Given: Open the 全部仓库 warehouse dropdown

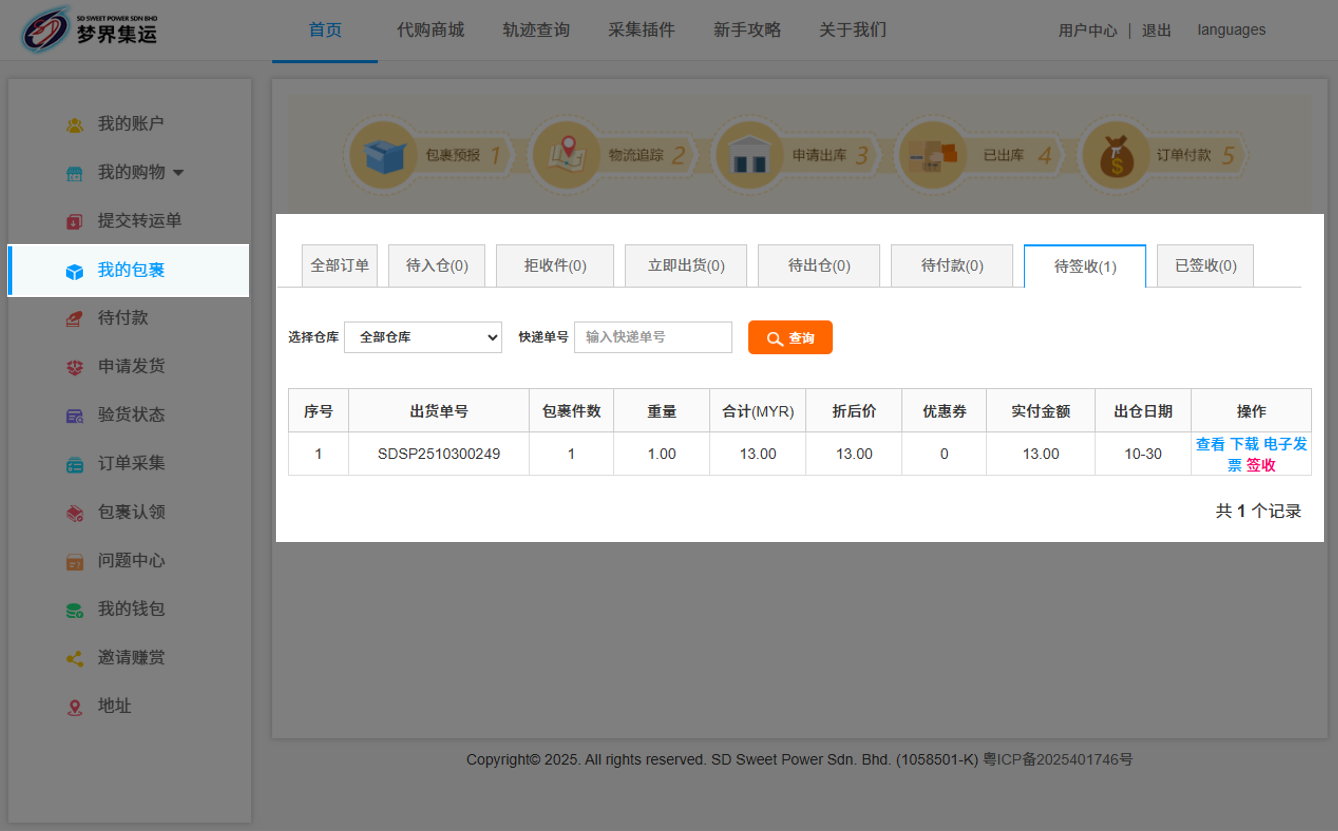Looking at the screenshot, I should pyautogui.click(x=423, y=338).
